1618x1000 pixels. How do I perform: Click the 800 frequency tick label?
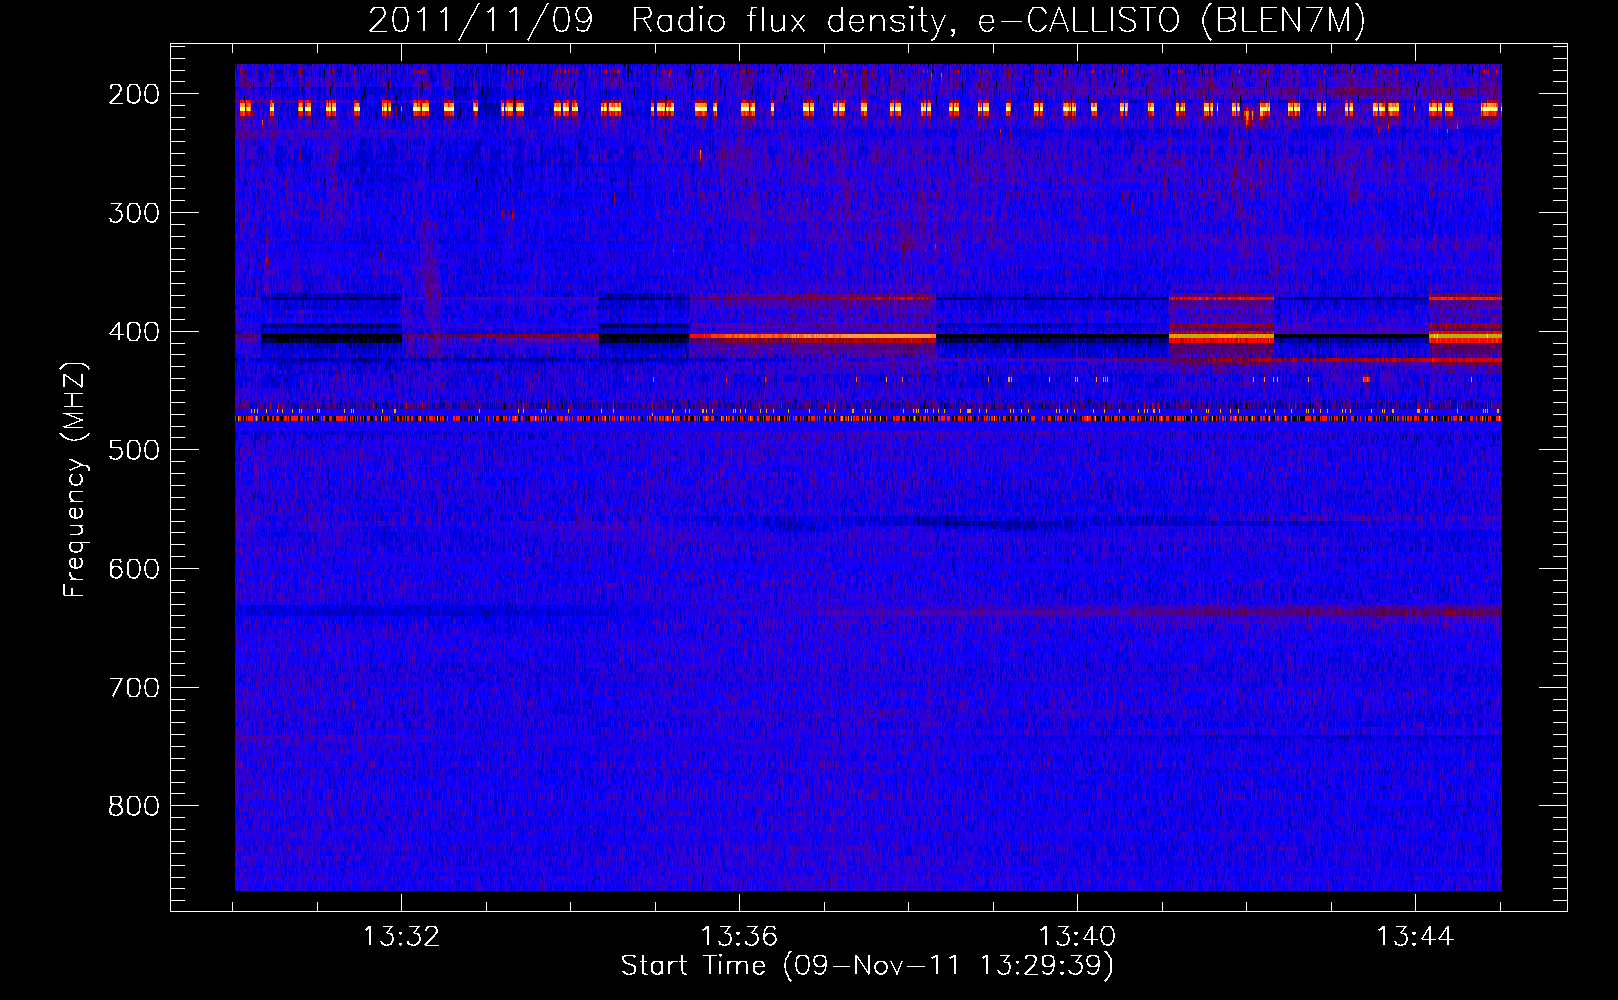tap(133, 806)
